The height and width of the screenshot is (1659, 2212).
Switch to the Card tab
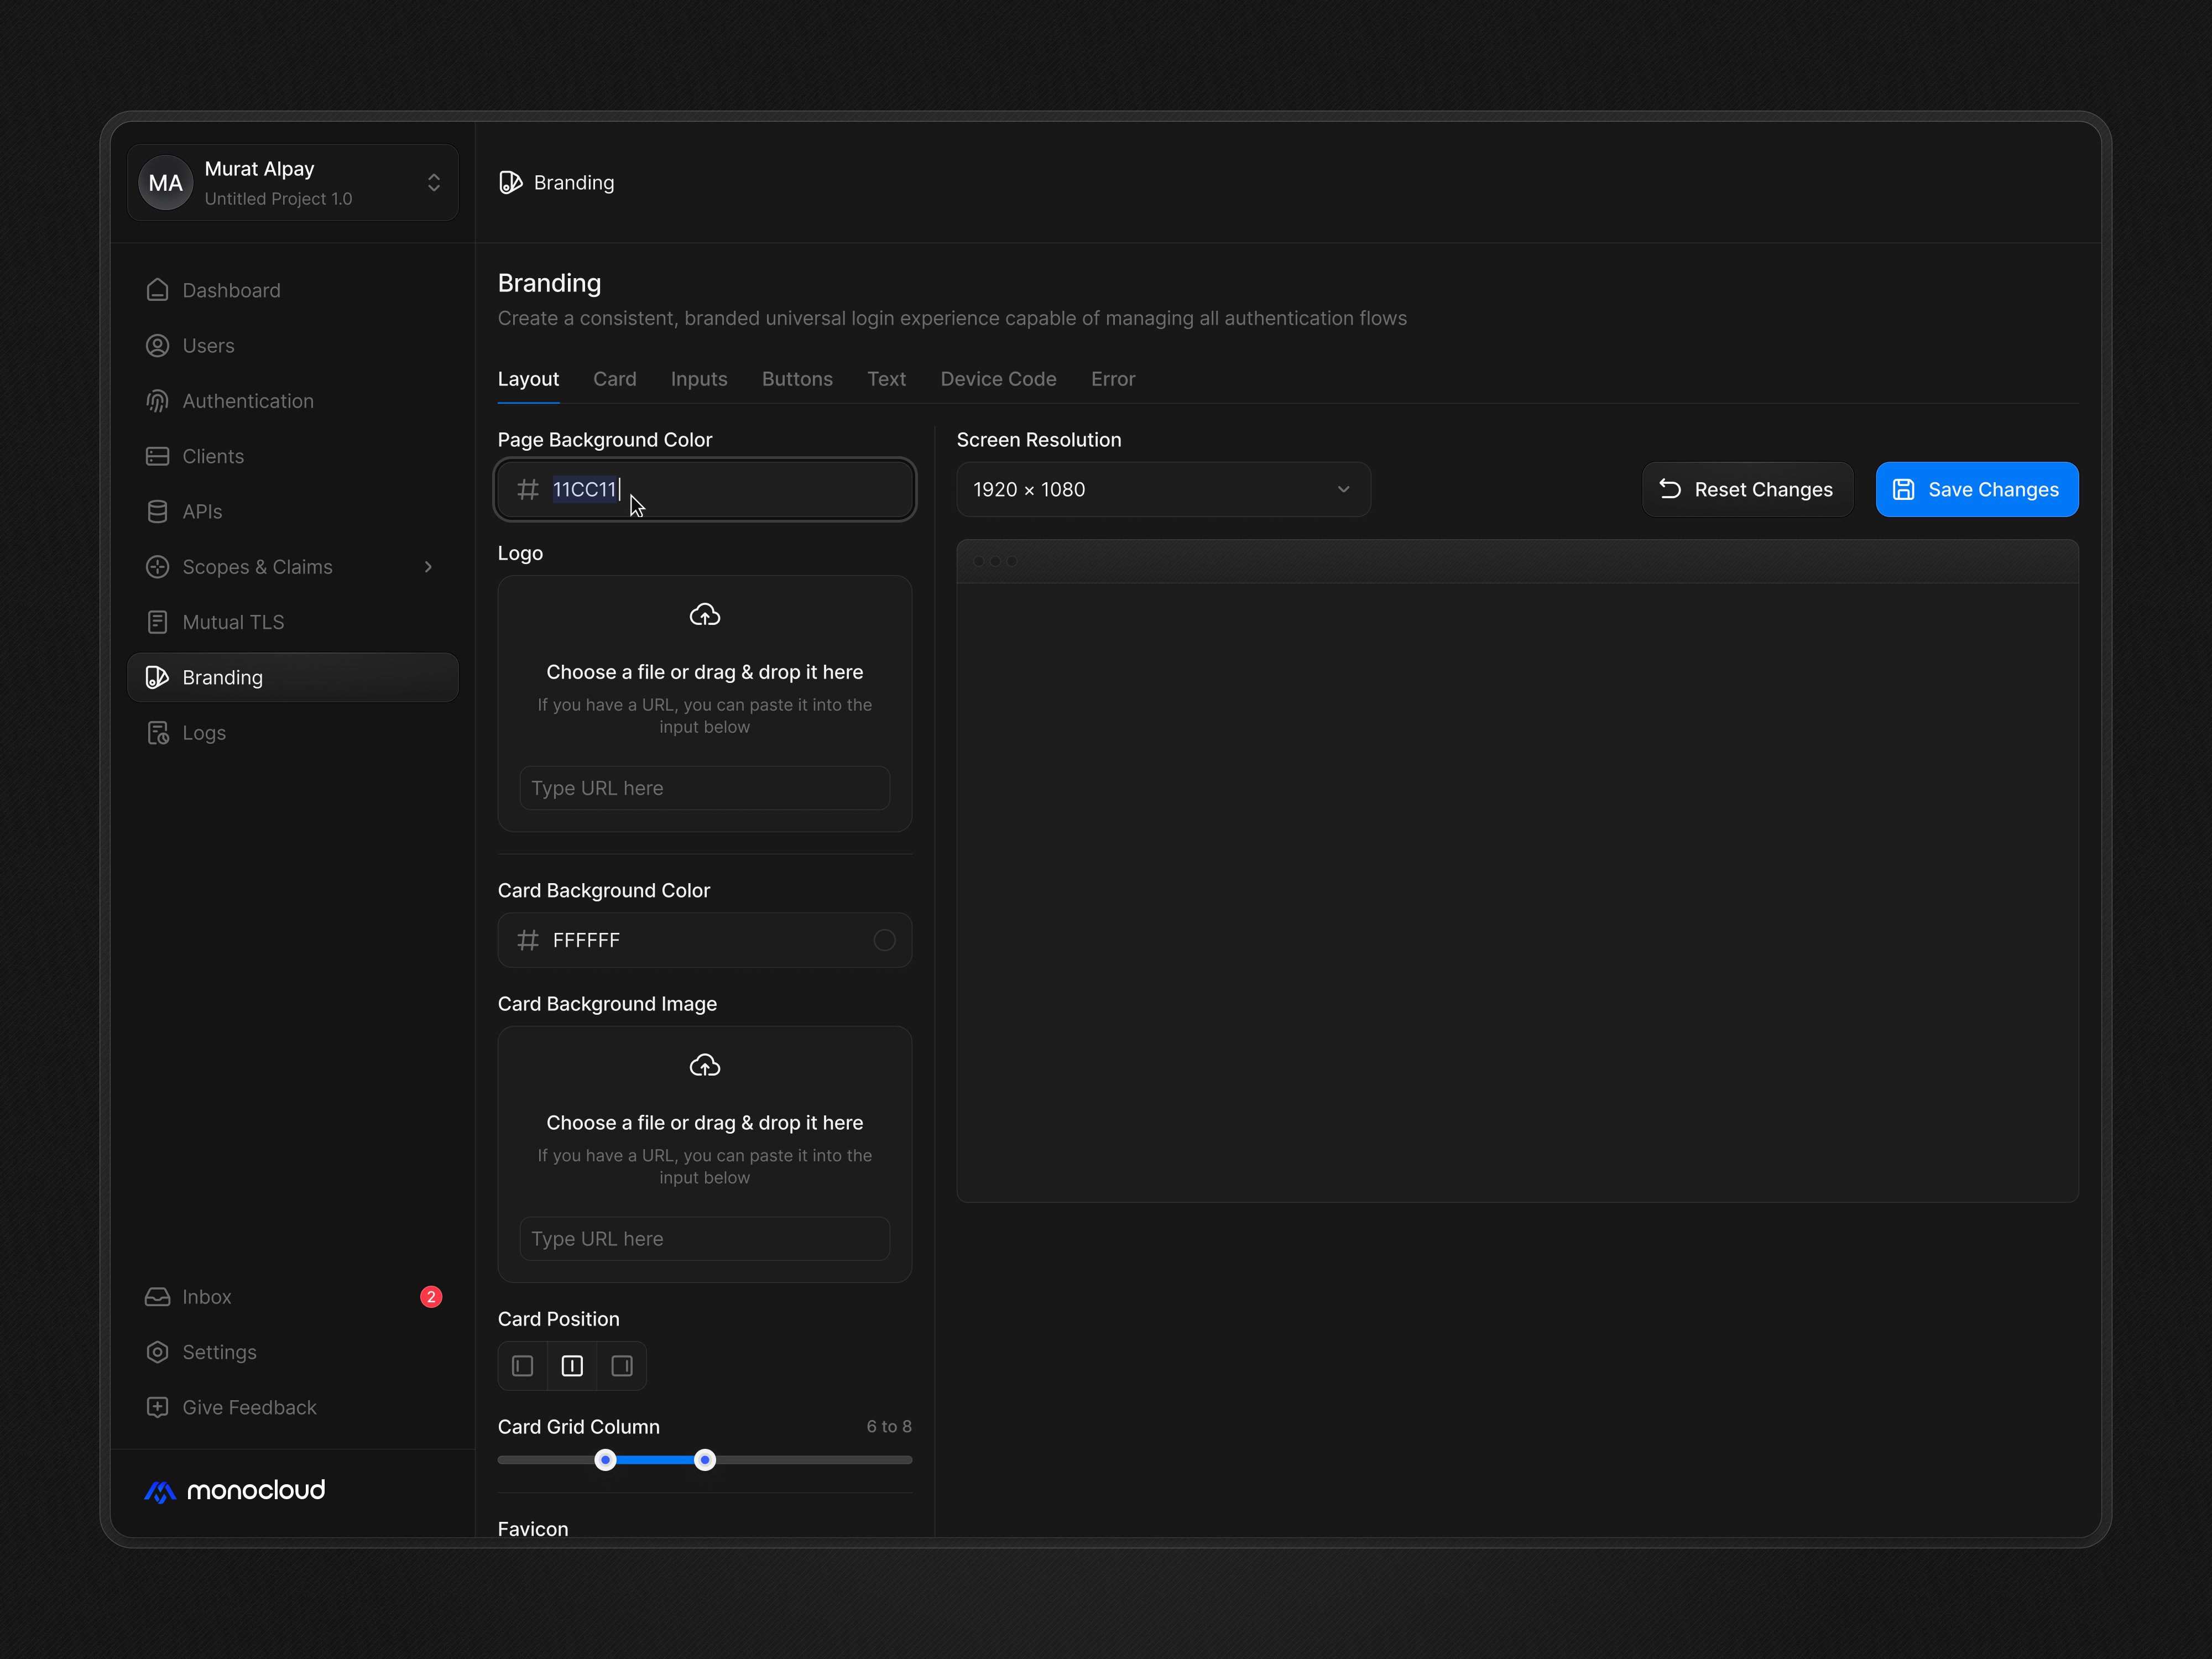615,379
